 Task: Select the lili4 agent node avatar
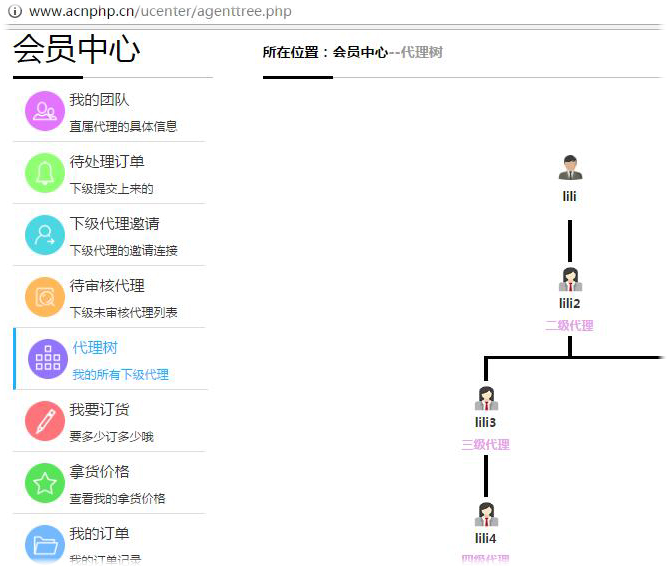click(486, 514)
